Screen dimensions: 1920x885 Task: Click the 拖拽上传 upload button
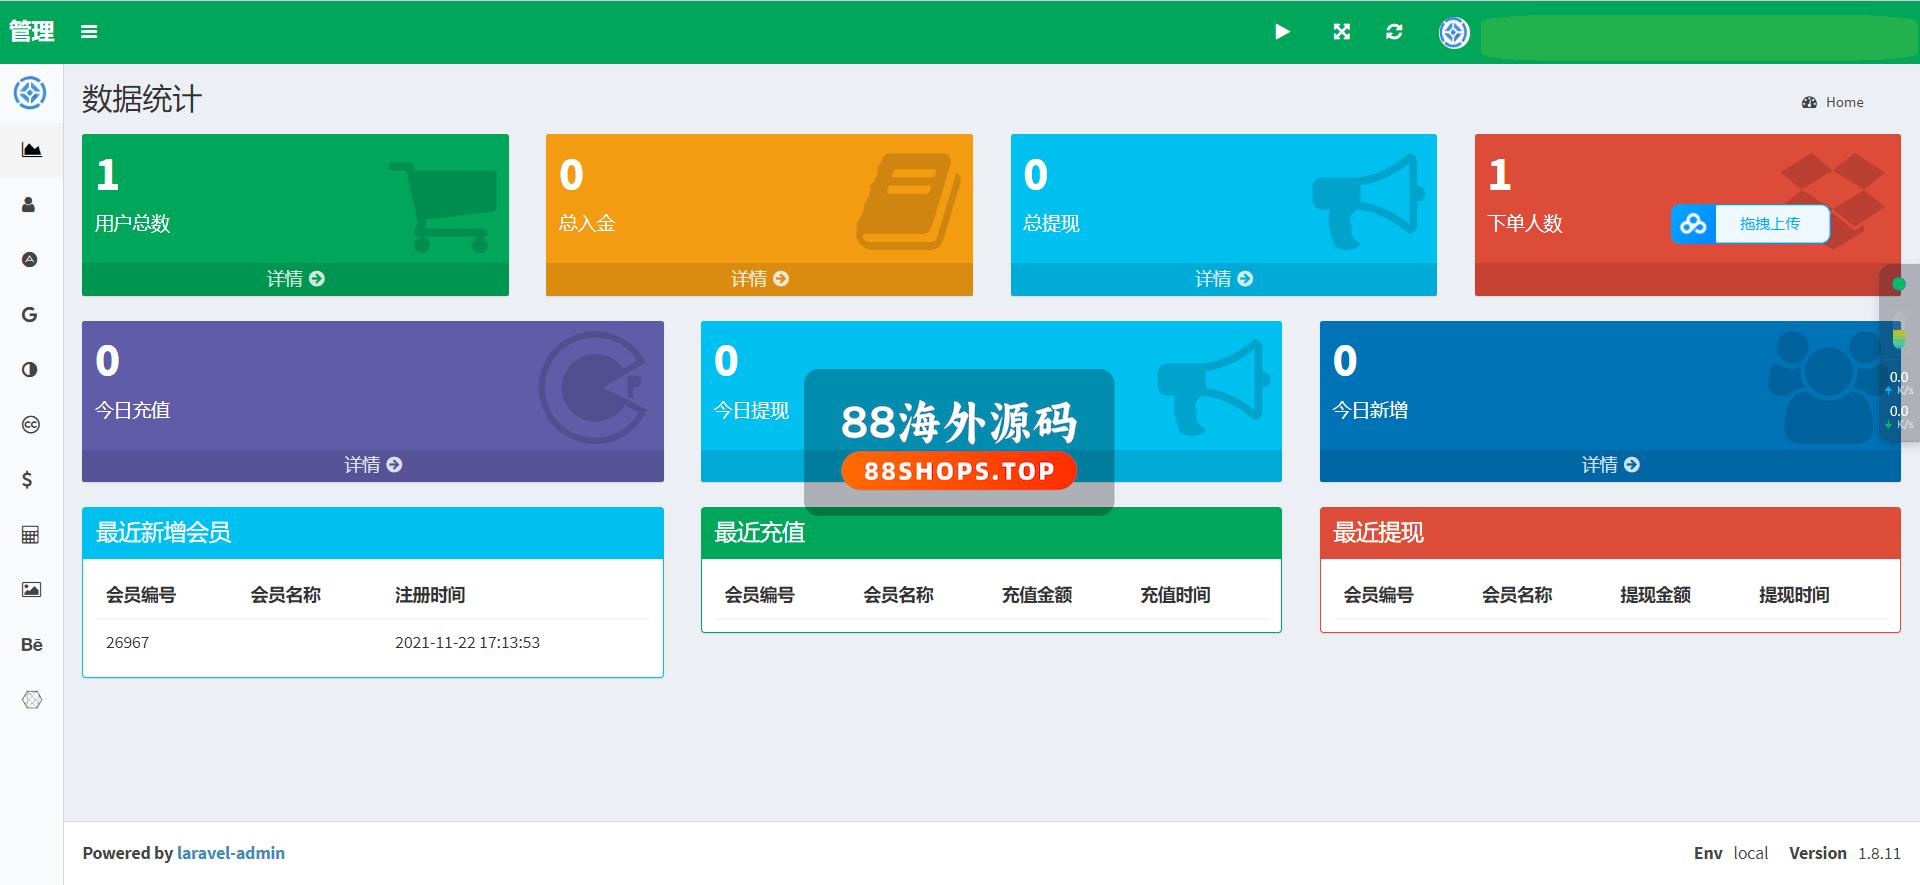coord(1769,224)
